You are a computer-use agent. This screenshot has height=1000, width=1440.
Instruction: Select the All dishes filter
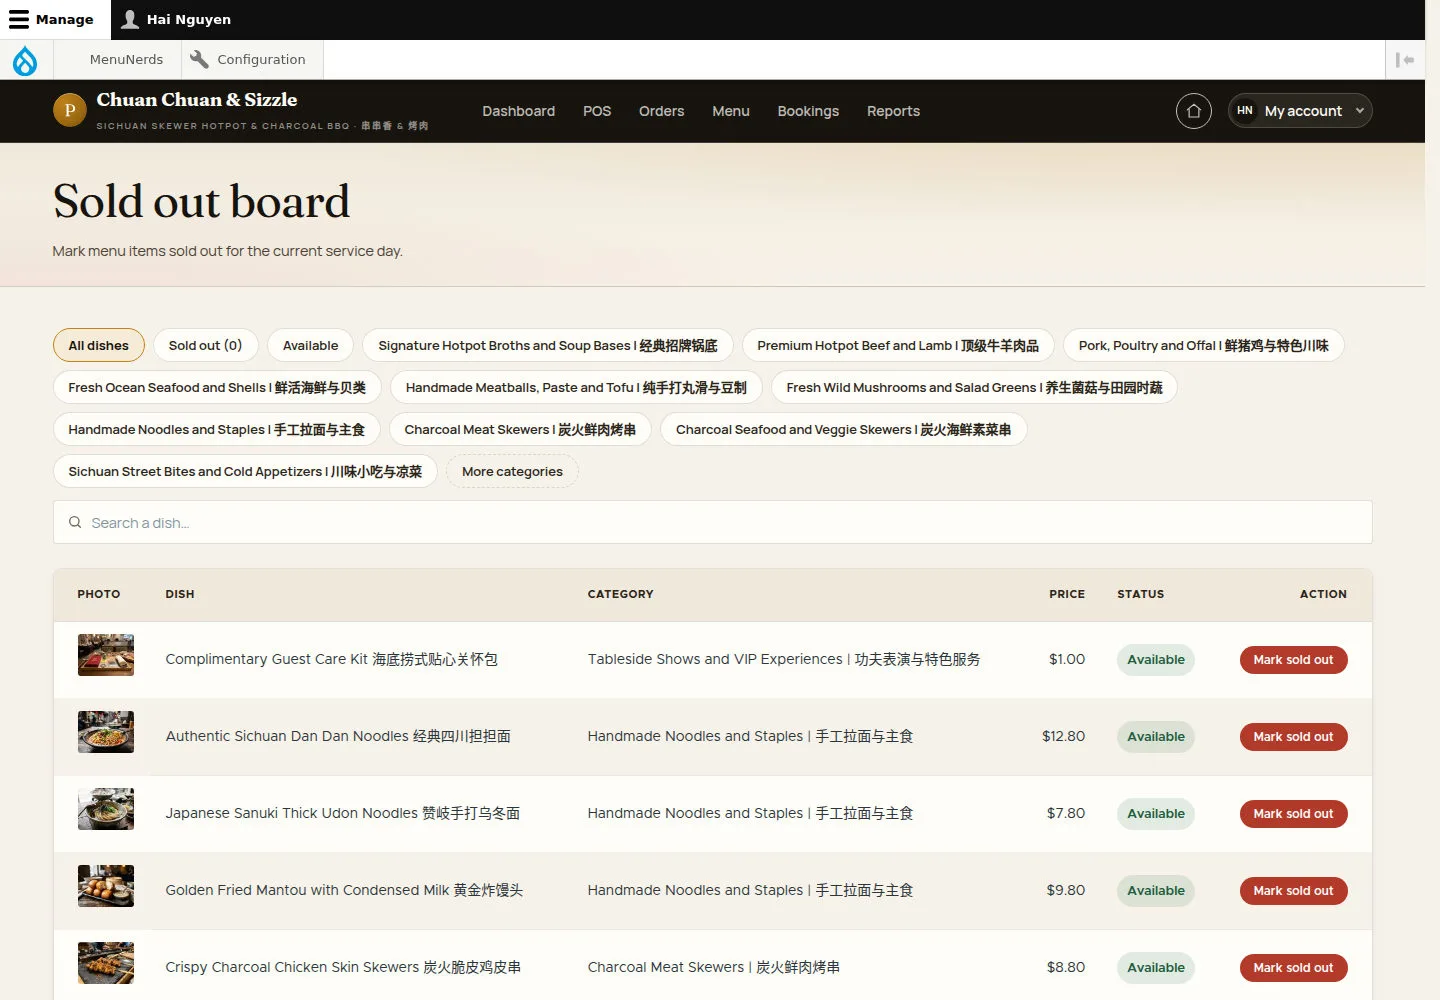point(99,345)
